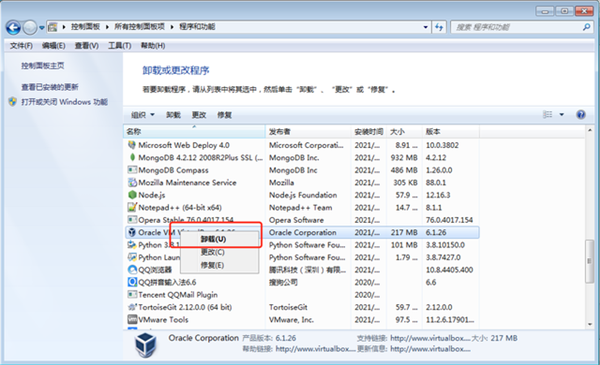
Task: Open the view options dropdown arrow
Action: point(562,114)
